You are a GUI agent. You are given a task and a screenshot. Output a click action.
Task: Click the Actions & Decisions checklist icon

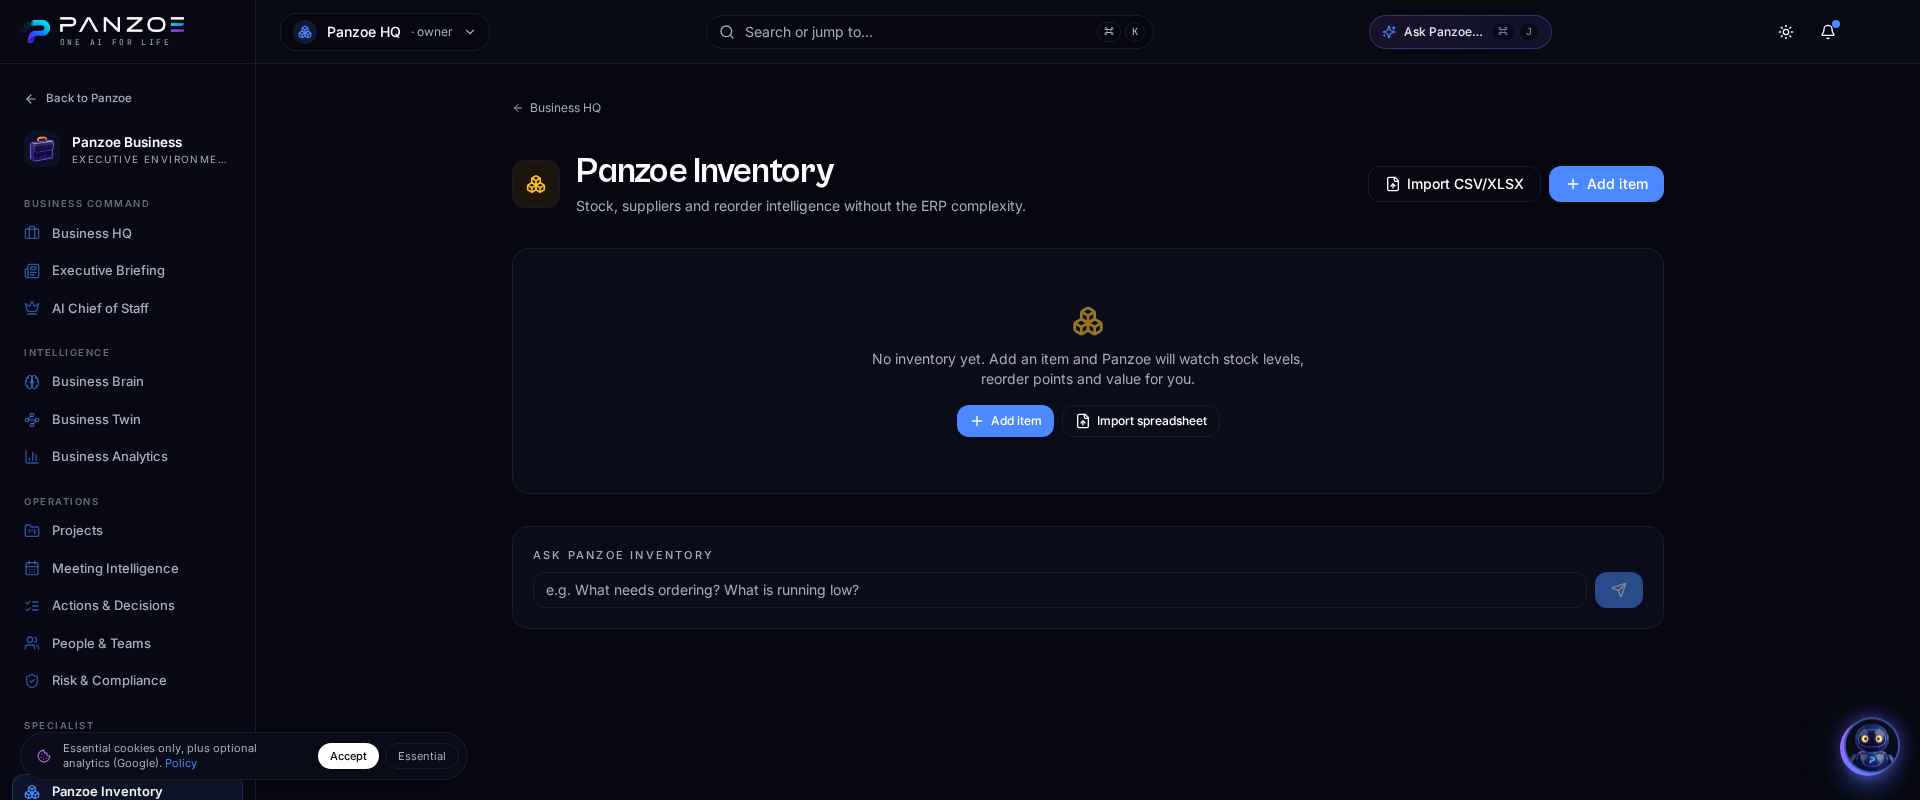point(32,606)
